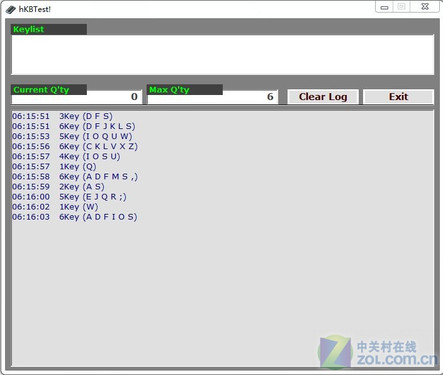Select log entry 6Key (C K L V X Z)
The height and width of the screenshot is (375, 443).
click(75, 146)
